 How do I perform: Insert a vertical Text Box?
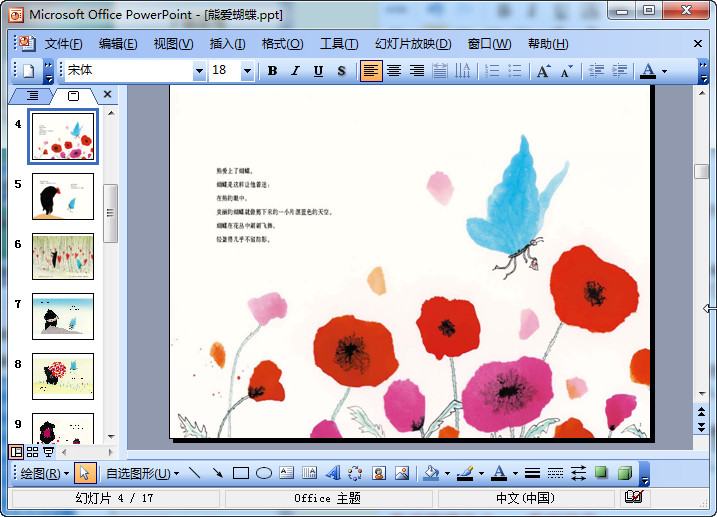310,473
